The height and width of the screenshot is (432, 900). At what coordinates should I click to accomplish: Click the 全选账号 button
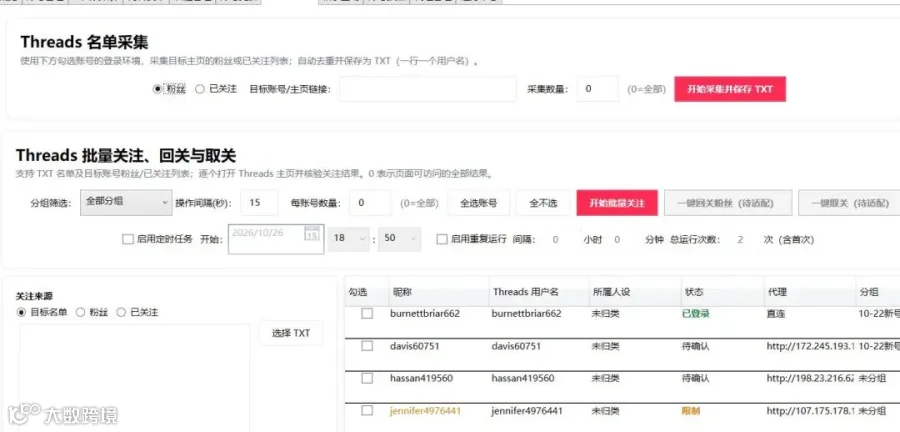pos(478,203)
